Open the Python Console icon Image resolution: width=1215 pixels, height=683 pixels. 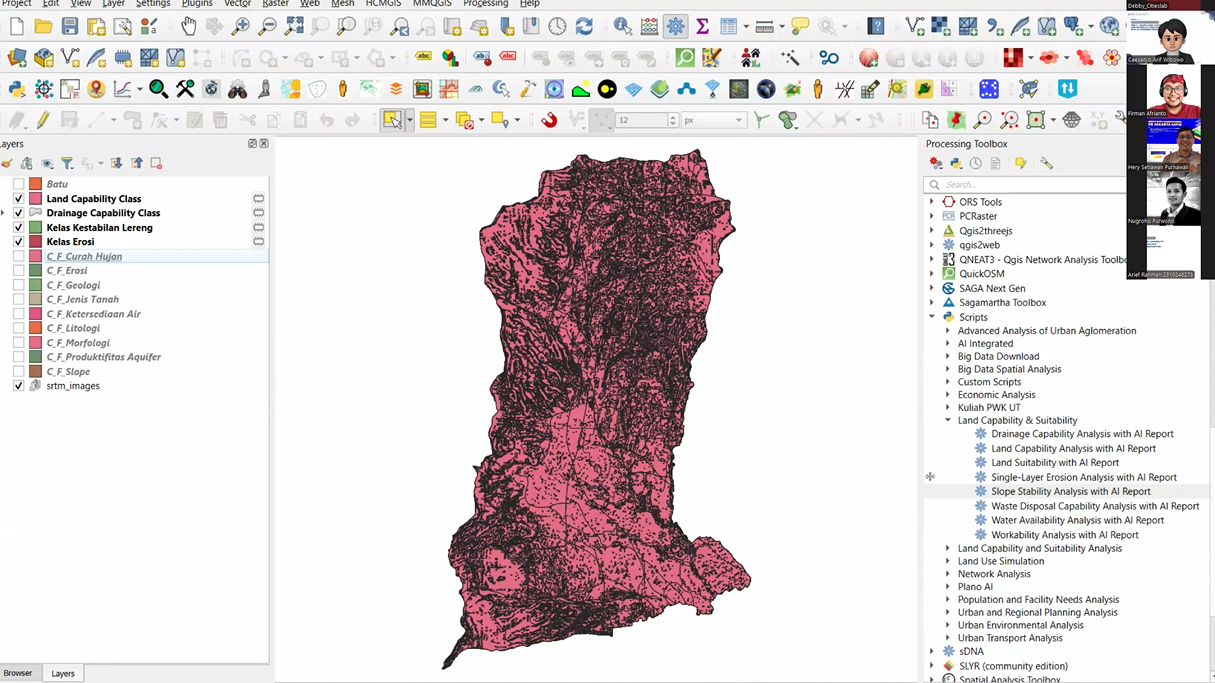(x=17, y=89)
